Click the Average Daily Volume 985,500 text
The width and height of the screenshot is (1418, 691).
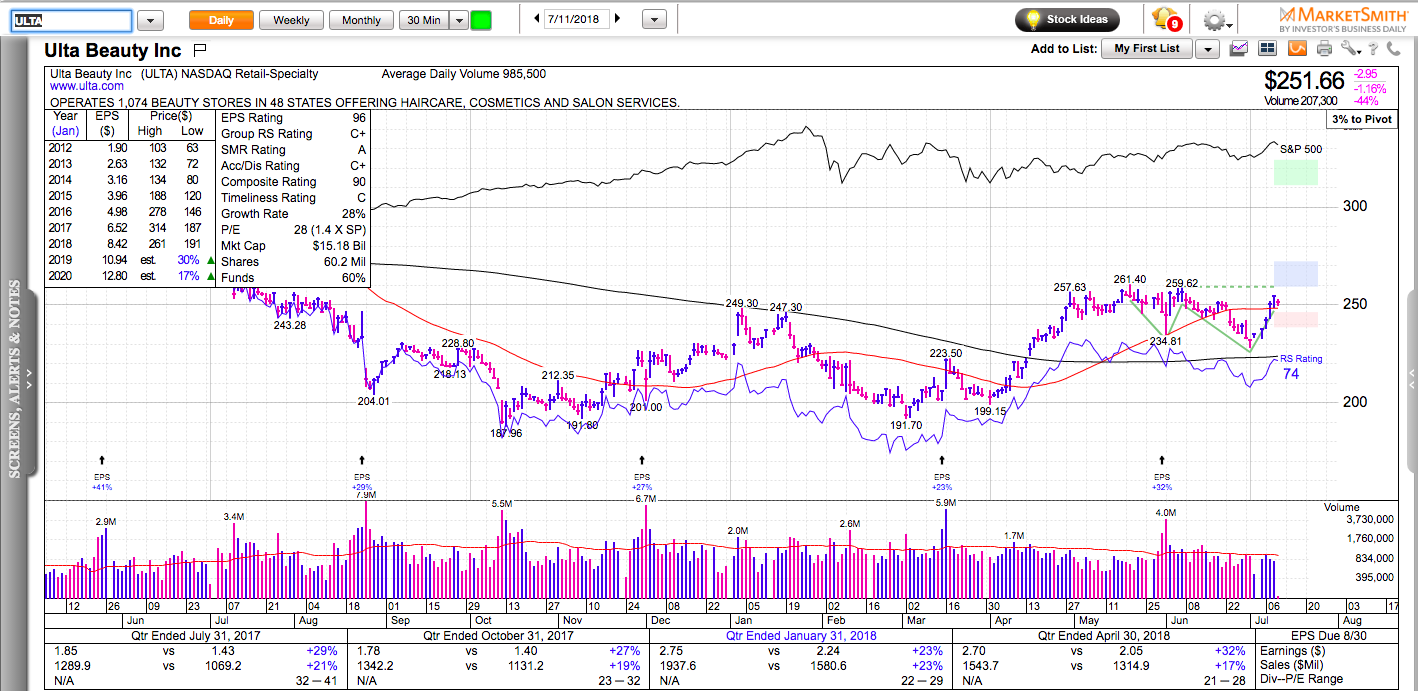coord(464,74)
